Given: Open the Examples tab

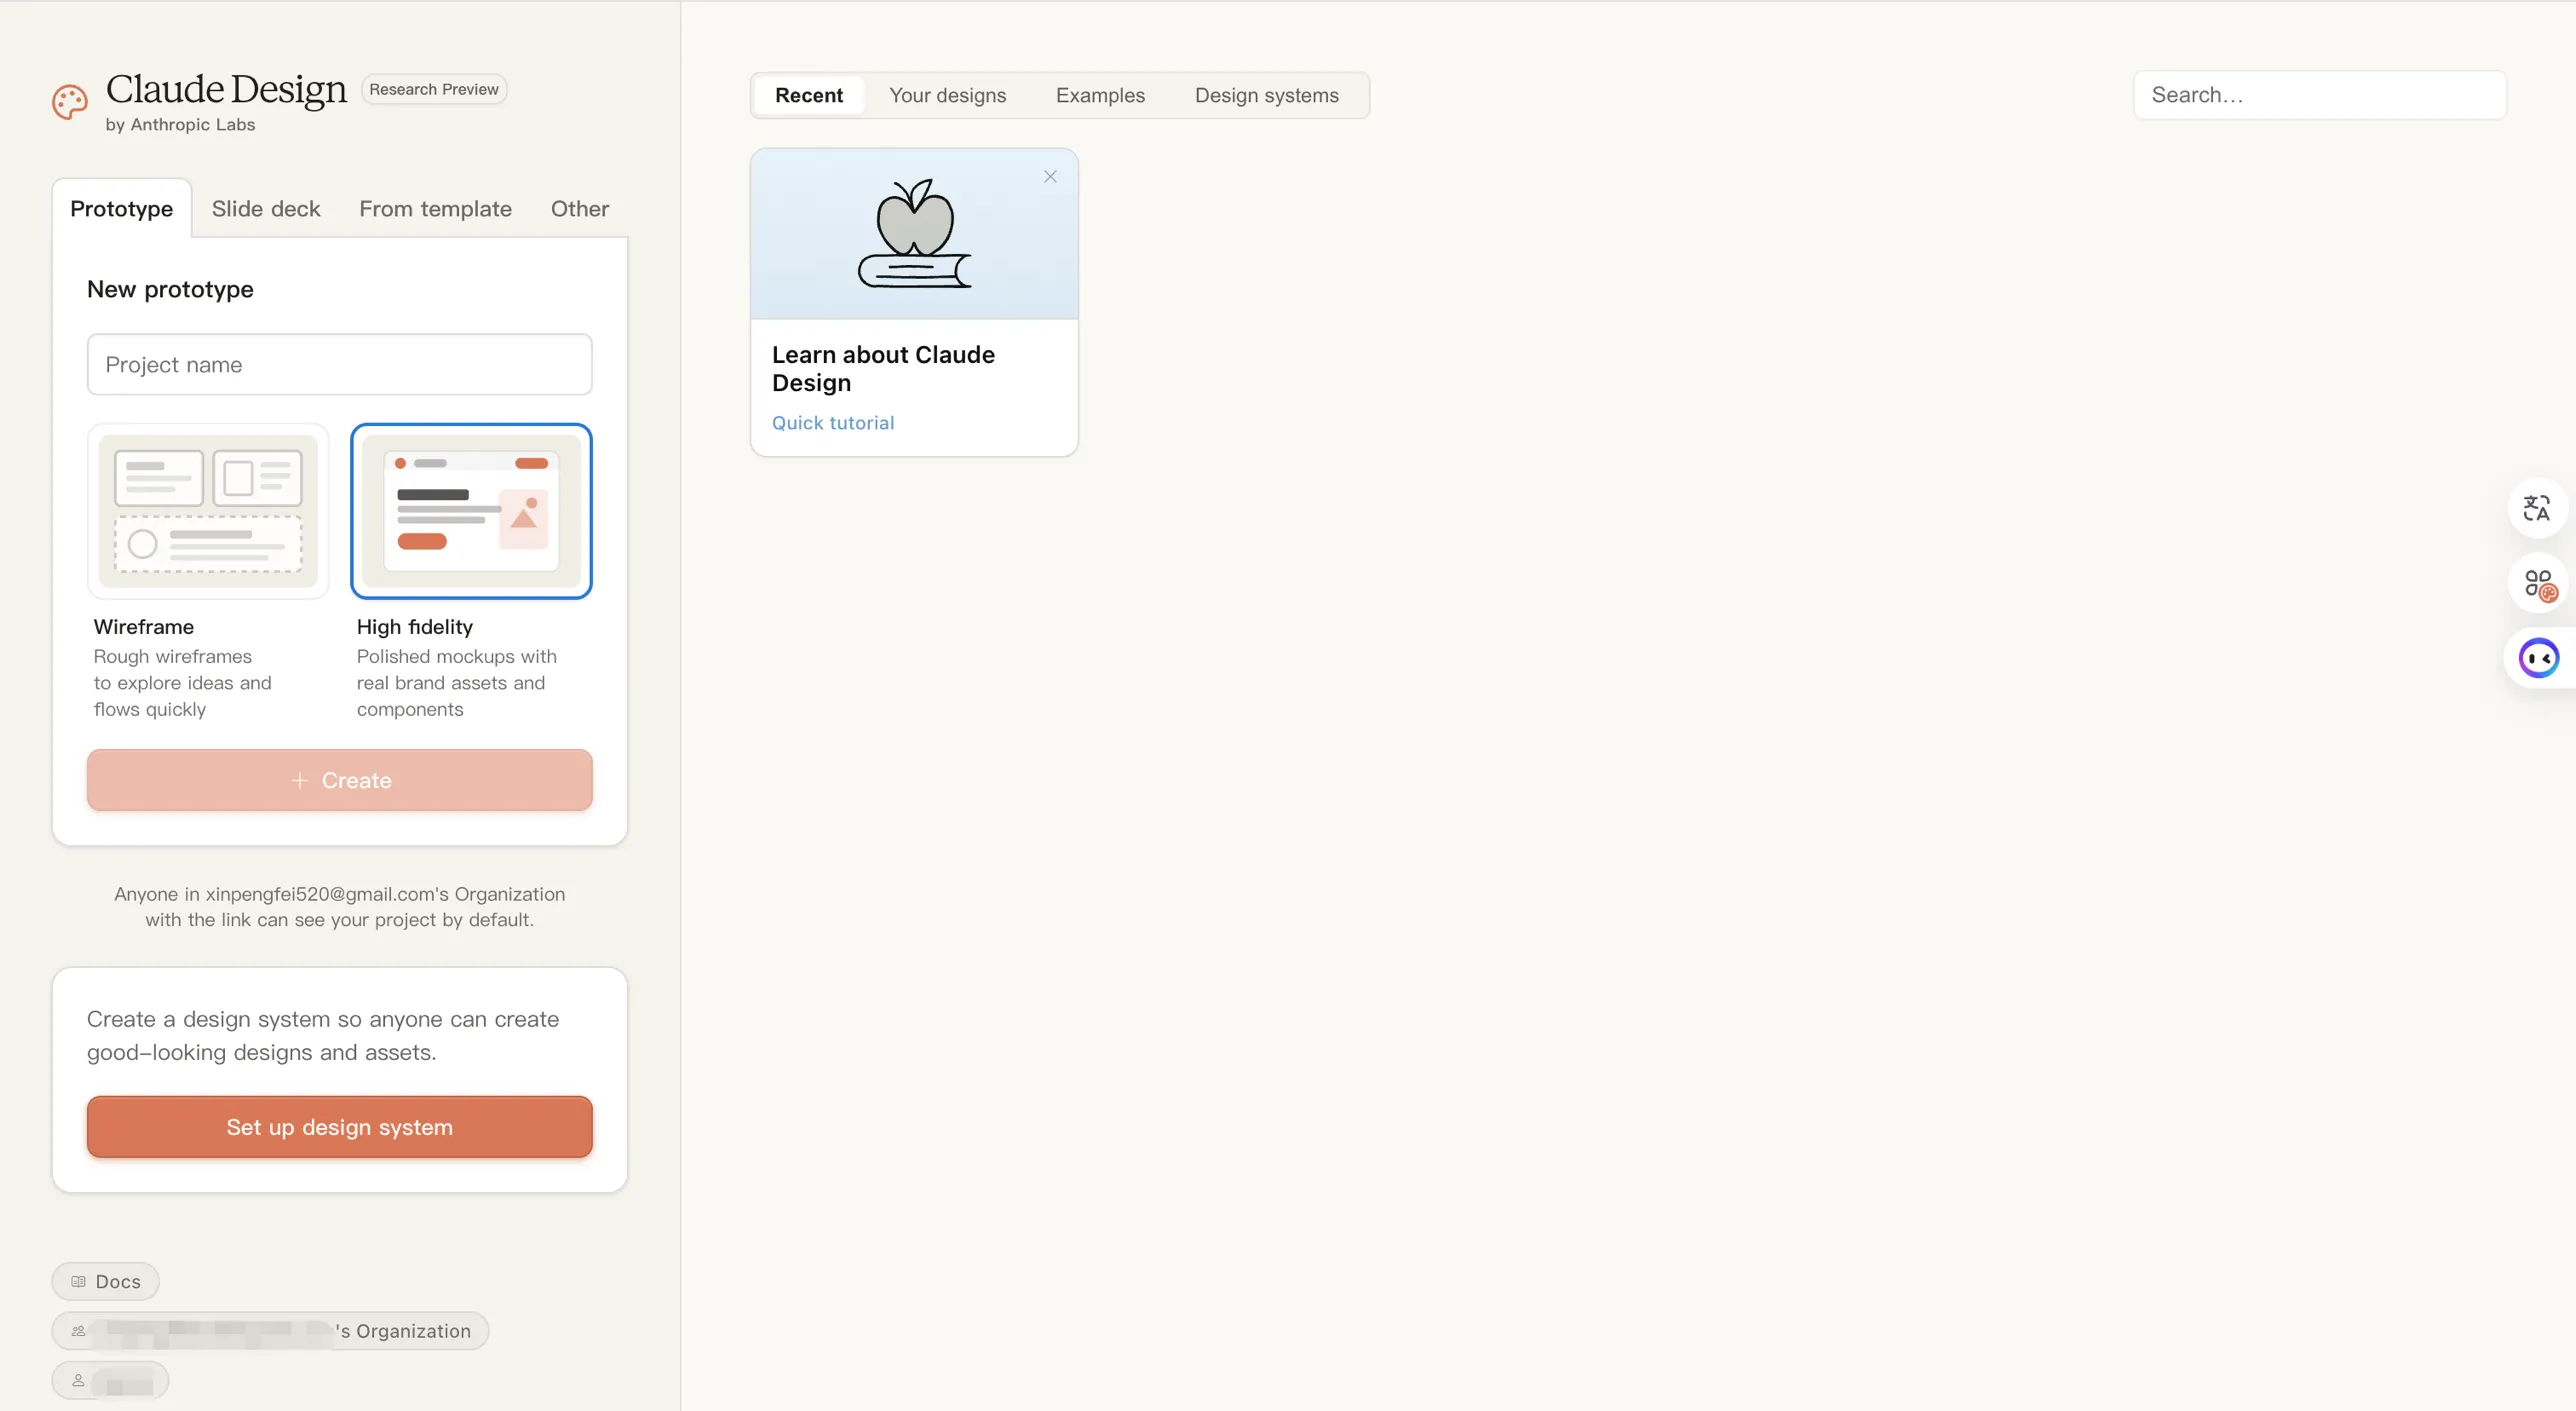Looking at the screenshot, I should pyautogui.click(x=1100, y=95).
